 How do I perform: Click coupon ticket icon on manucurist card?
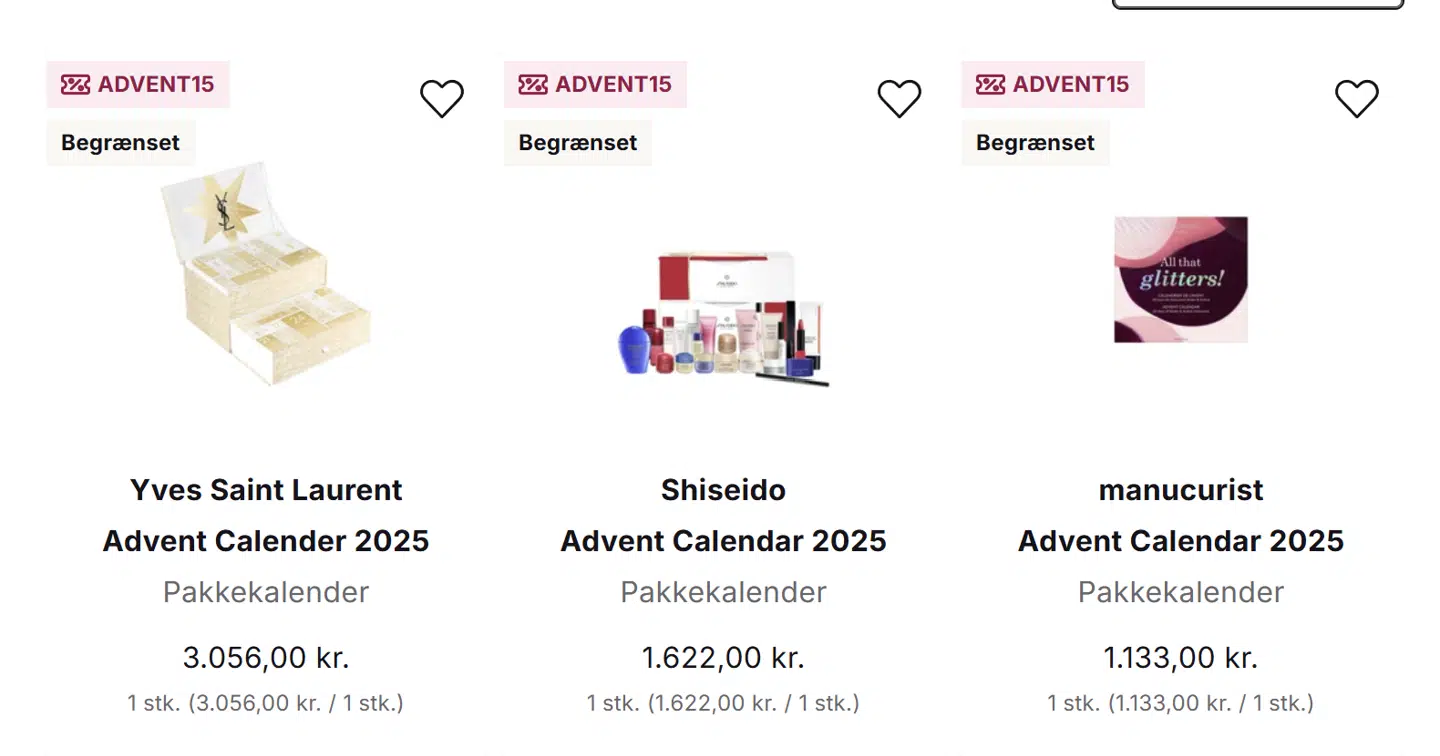click(990, 84)
